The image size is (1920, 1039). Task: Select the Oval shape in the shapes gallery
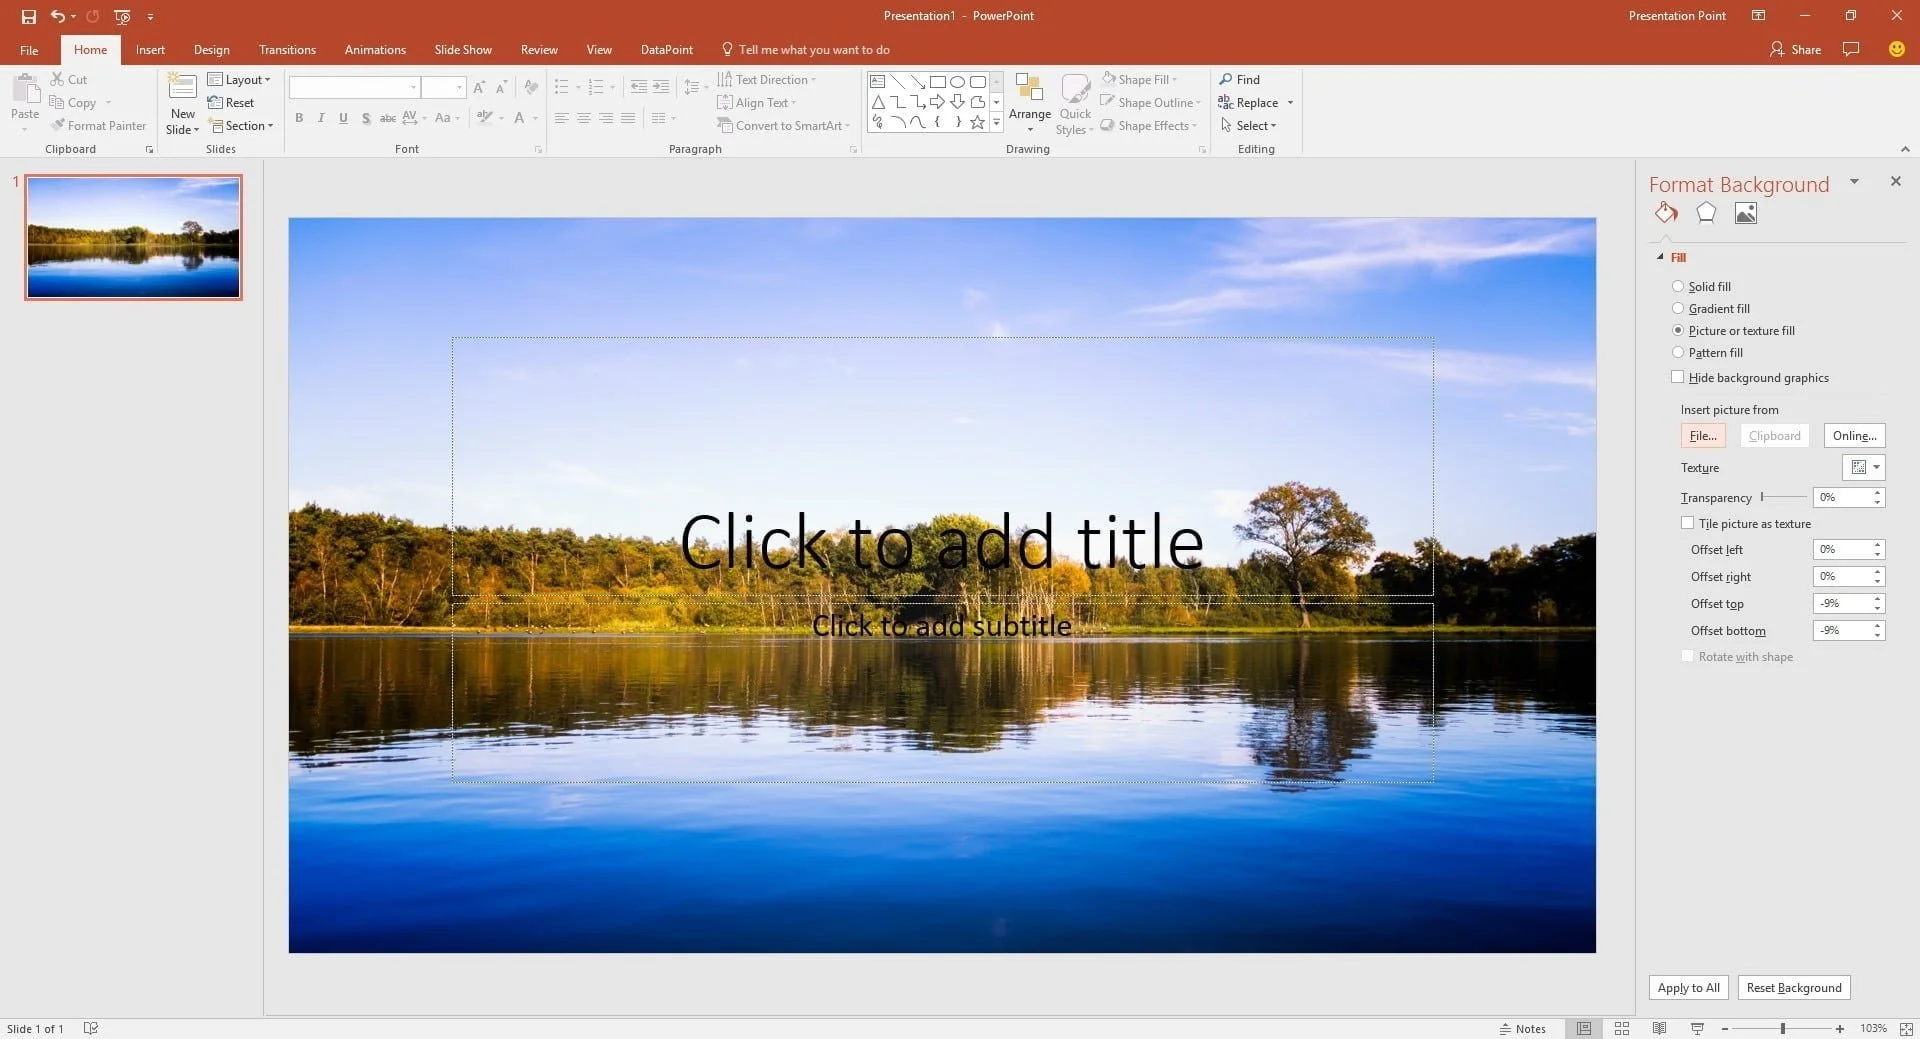[958, 82]
